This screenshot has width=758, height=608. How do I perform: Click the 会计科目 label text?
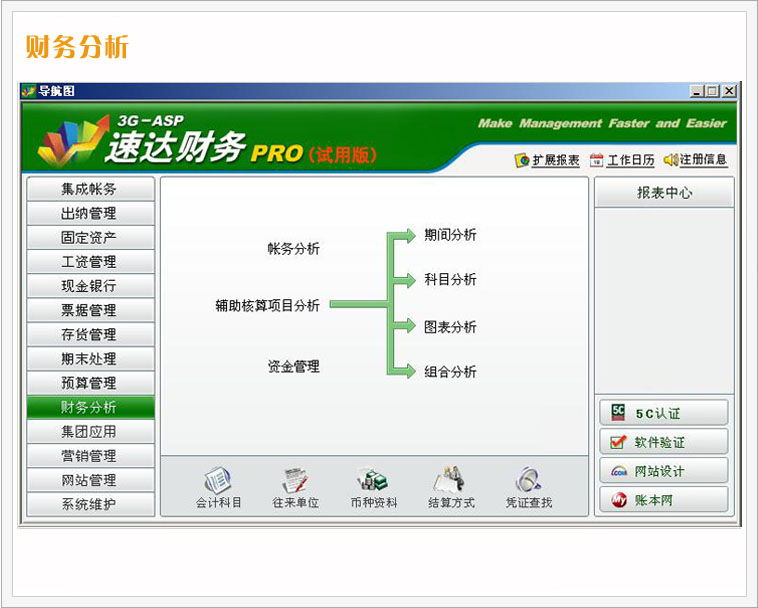point(218,503)
